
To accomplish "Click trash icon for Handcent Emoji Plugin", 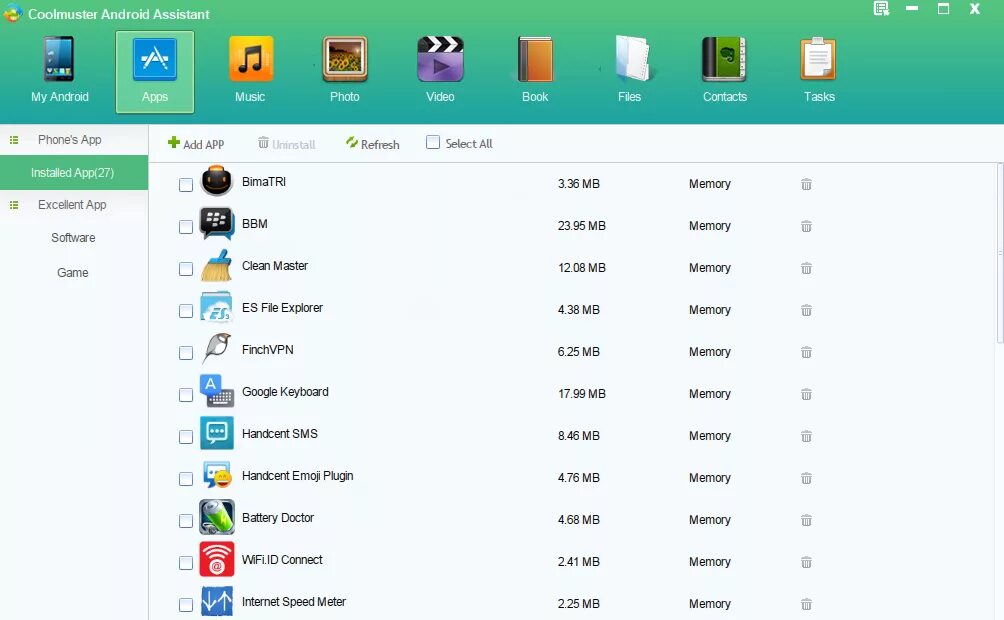I will pos(806,478).
